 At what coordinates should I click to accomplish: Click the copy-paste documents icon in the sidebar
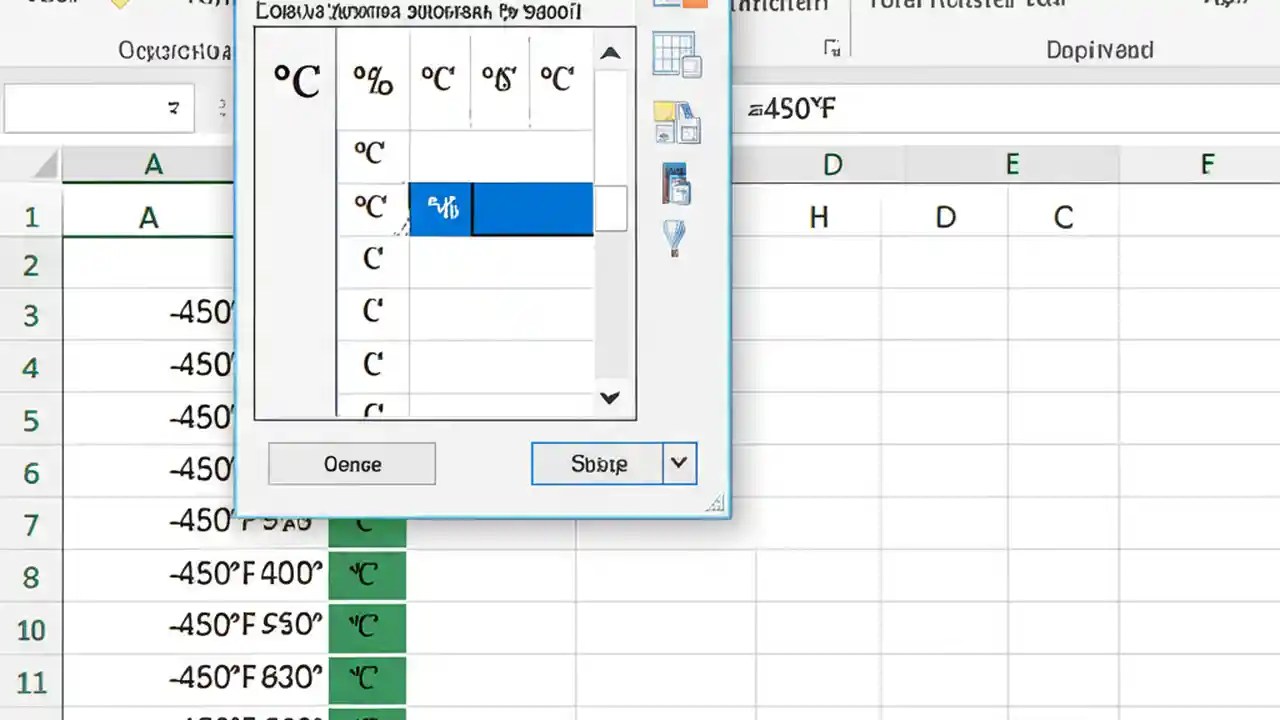(x=677, y=120)
